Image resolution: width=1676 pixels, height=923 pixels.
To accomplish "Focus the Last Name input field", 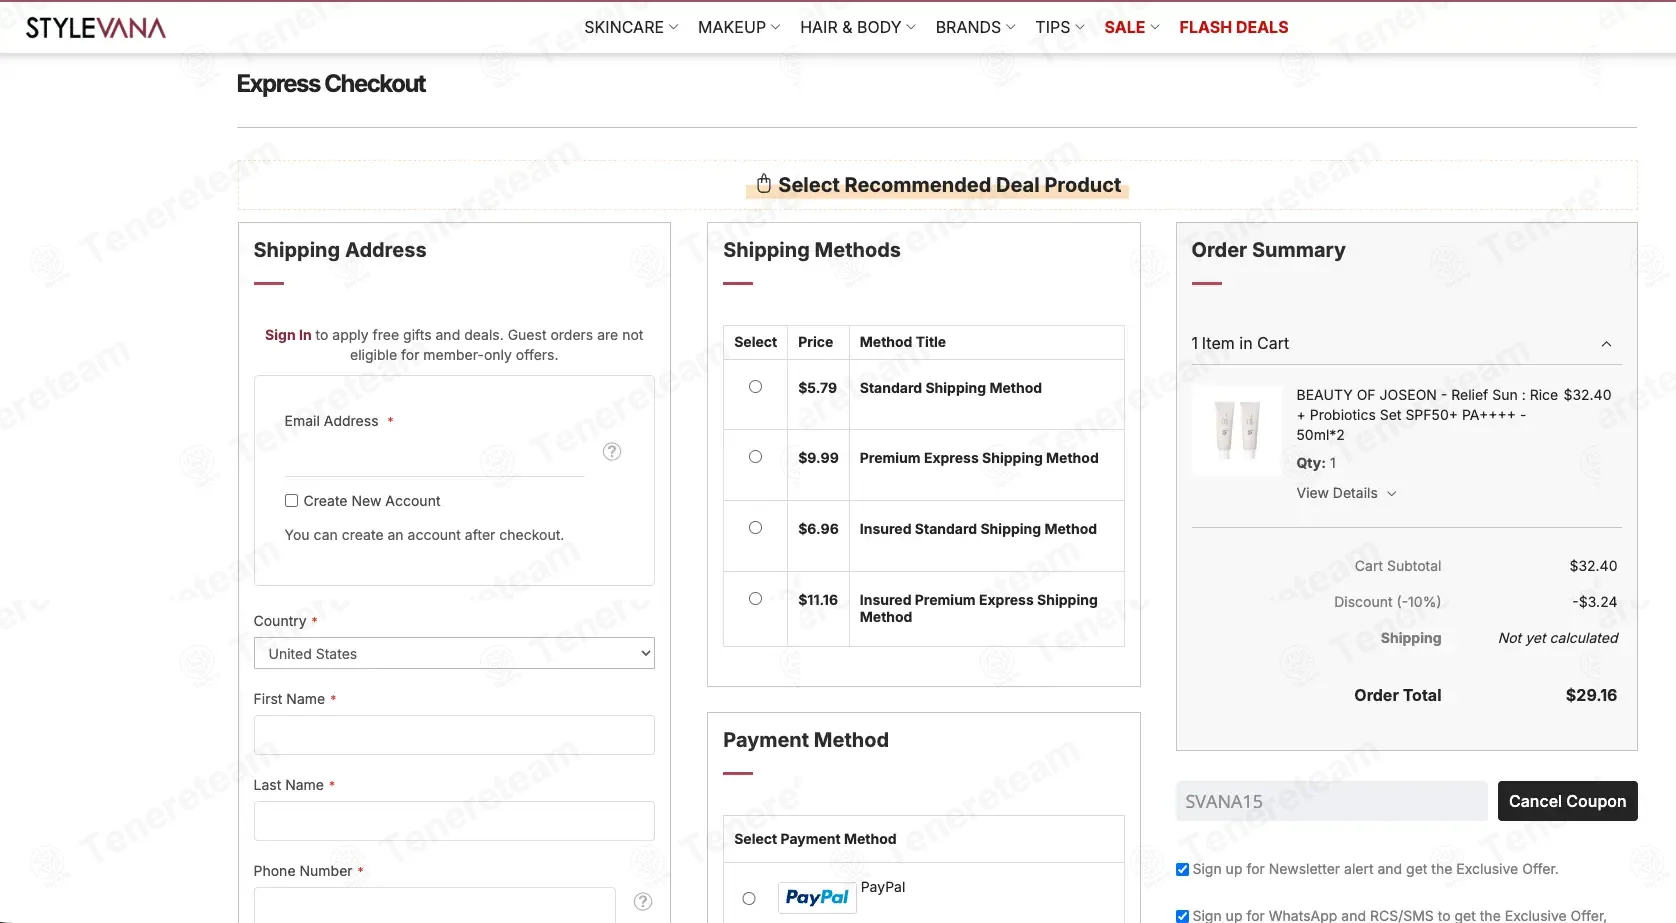I will 454,821.
